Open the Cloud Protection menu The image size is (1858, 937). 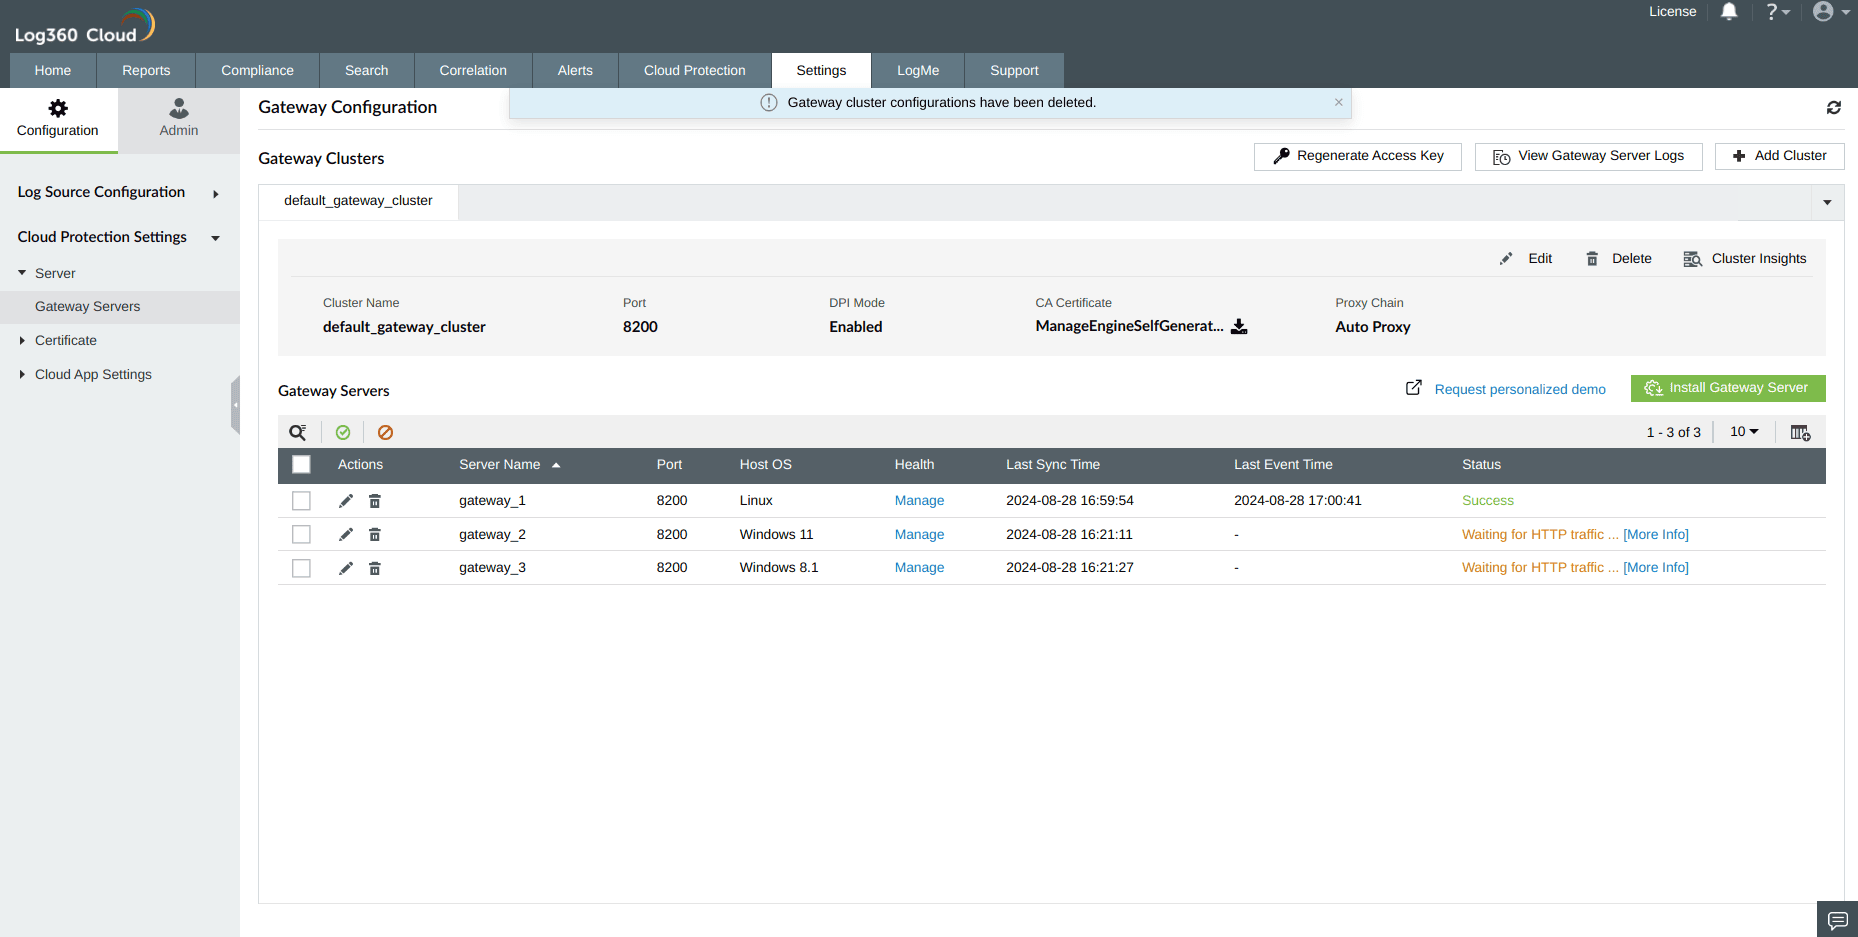click(694, 70)
